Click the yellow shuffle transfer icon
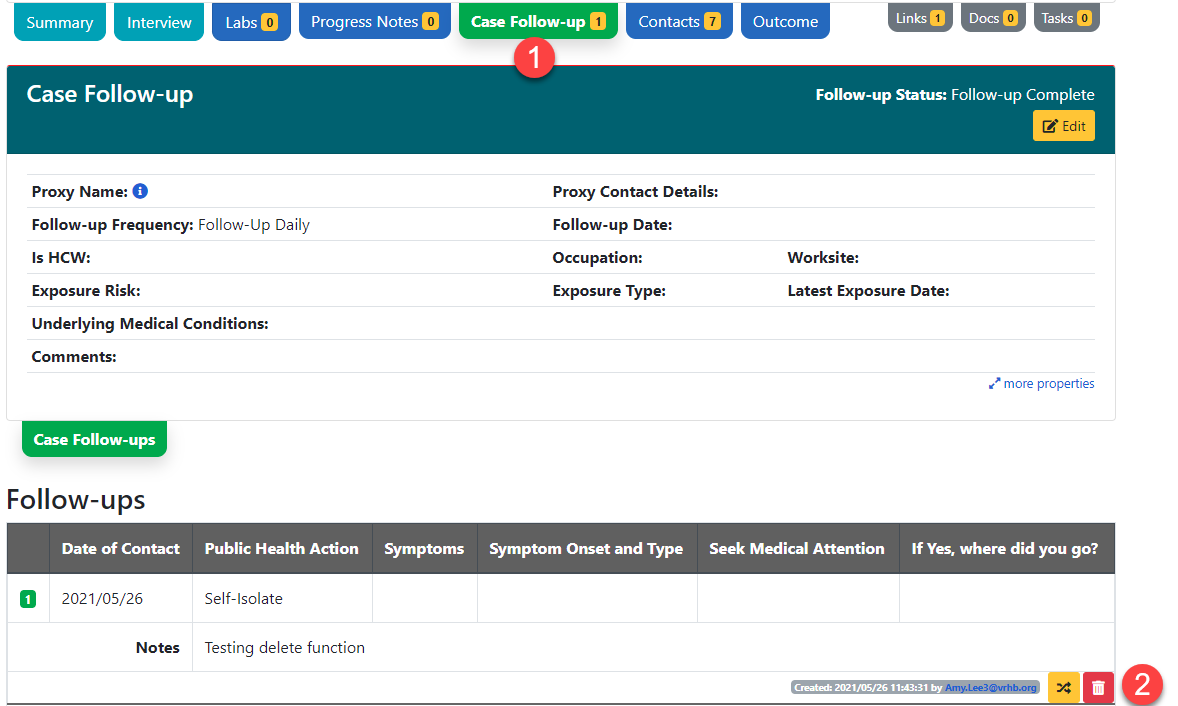 coord(1064,688)
